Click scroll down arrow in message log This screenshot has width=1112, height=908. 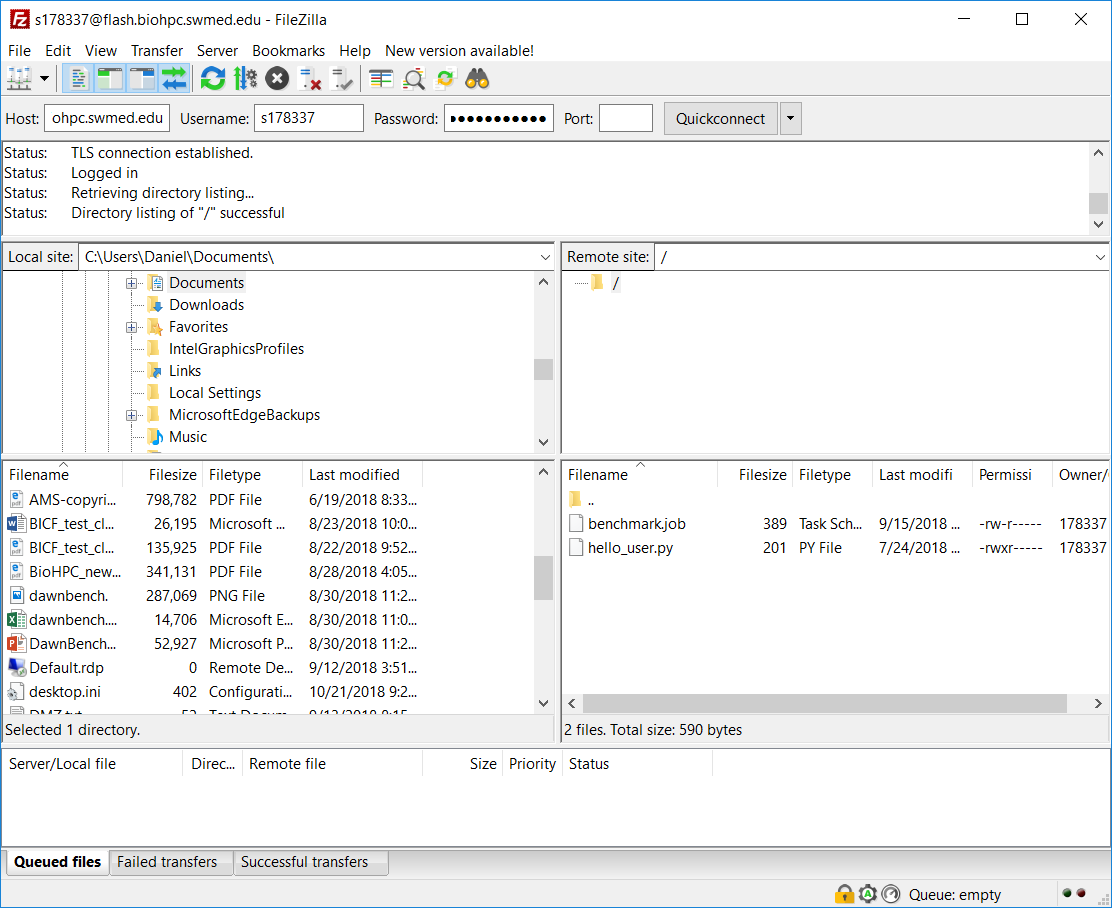1098,224
